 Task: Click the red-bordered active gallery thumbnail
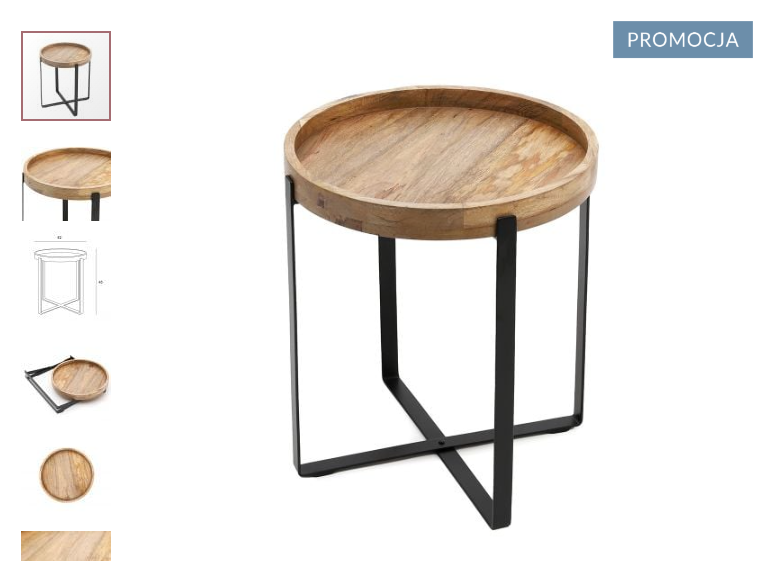point(66,76)
